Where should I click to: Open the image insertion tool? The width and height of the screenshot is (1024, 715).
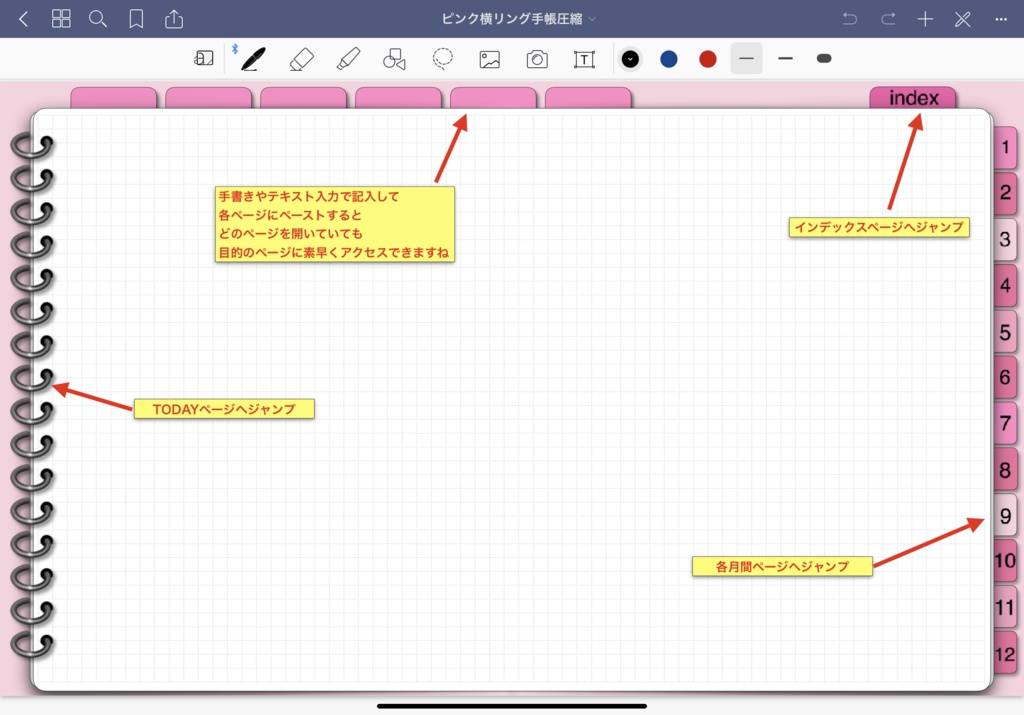coord(489,58)
